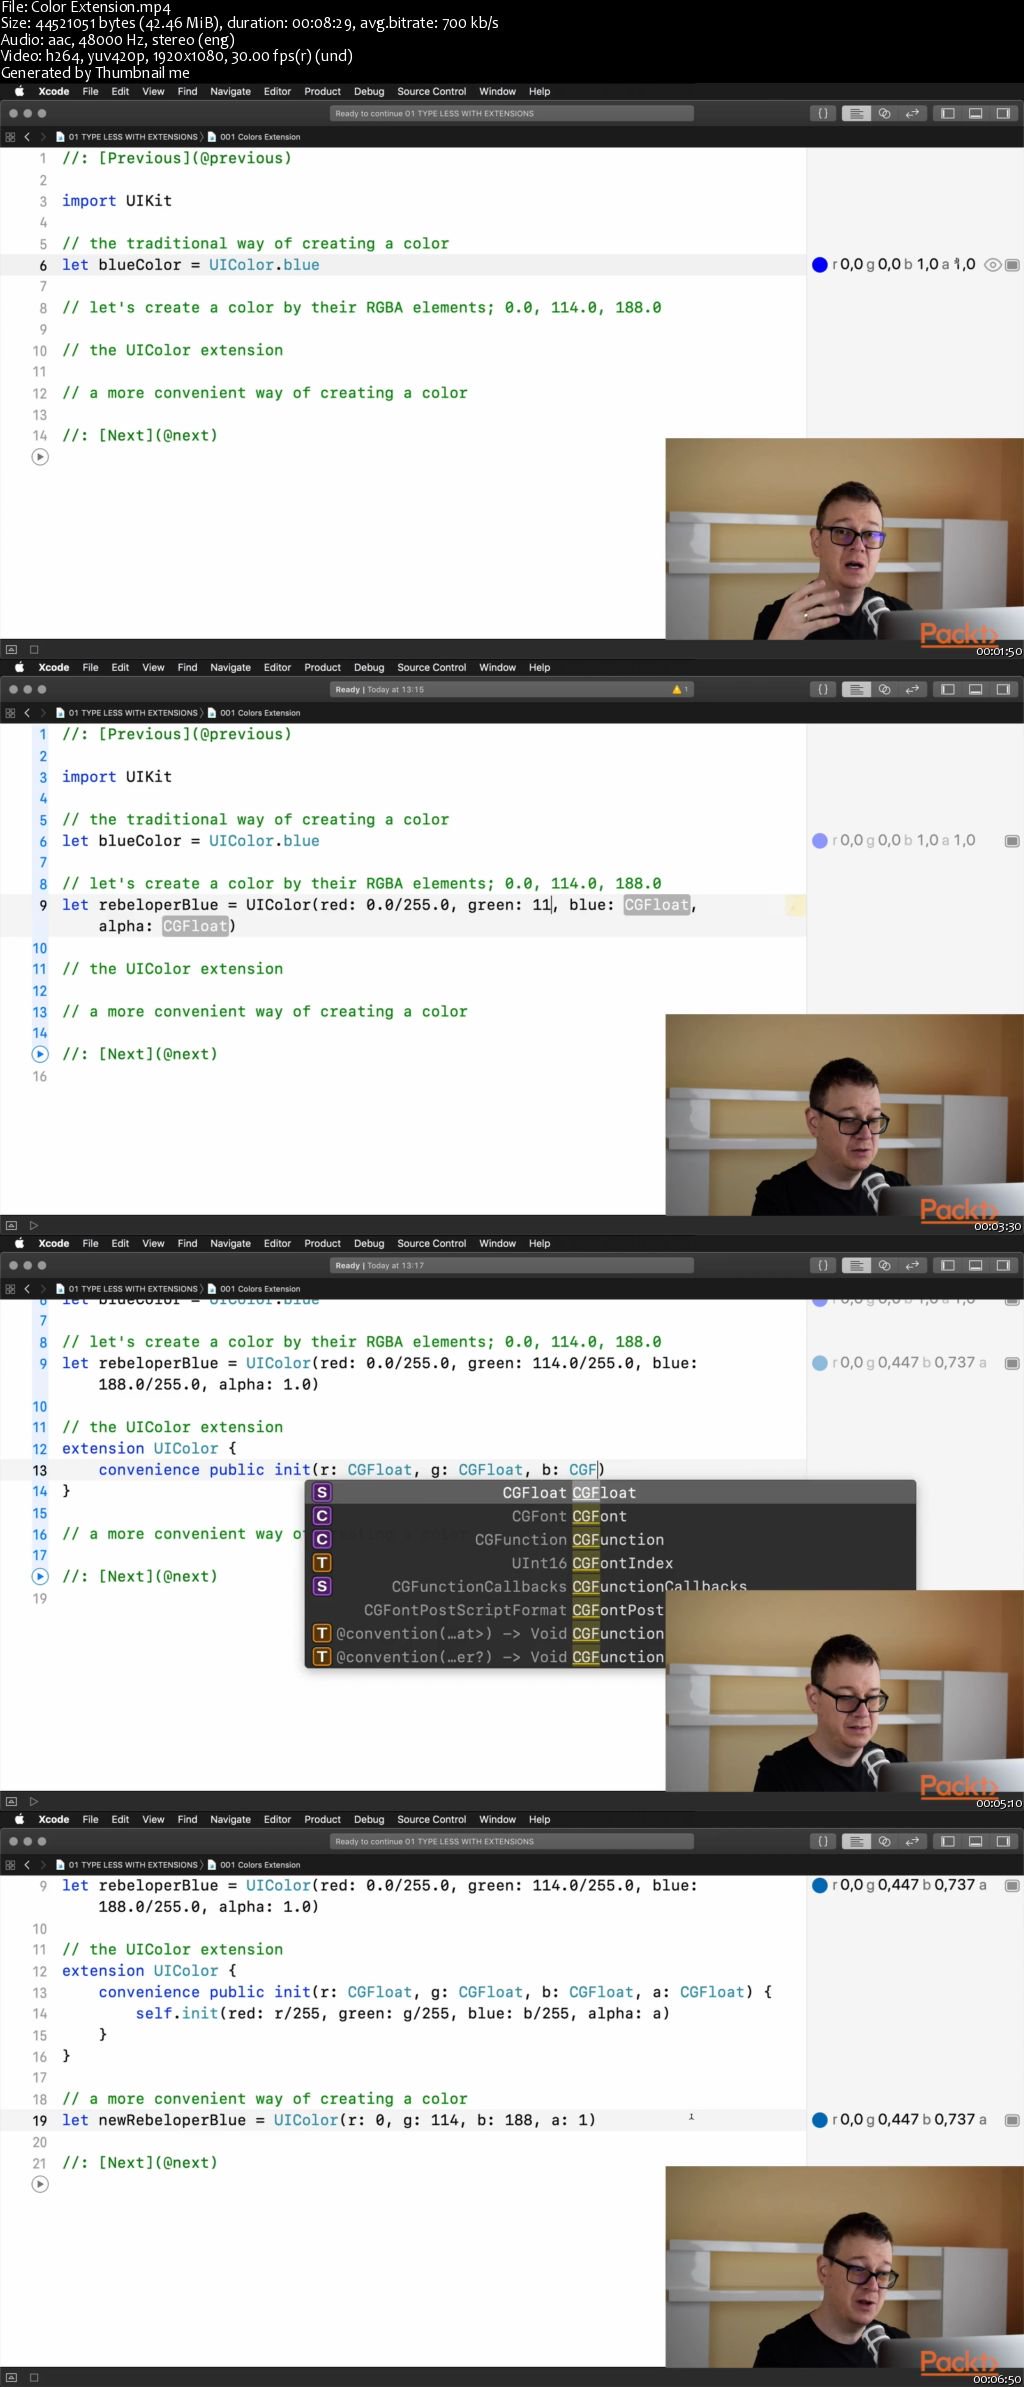Toggle inline result for the newRebeloperBlue line

pos(1012,2119)
